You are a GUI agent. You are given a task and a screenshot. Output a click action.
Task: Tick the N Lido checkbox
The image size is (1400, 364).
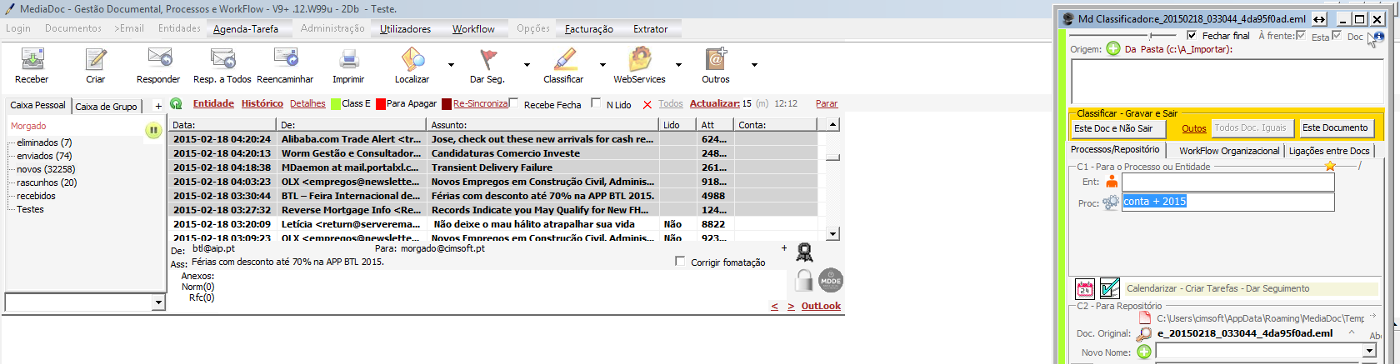coord(596,102)
